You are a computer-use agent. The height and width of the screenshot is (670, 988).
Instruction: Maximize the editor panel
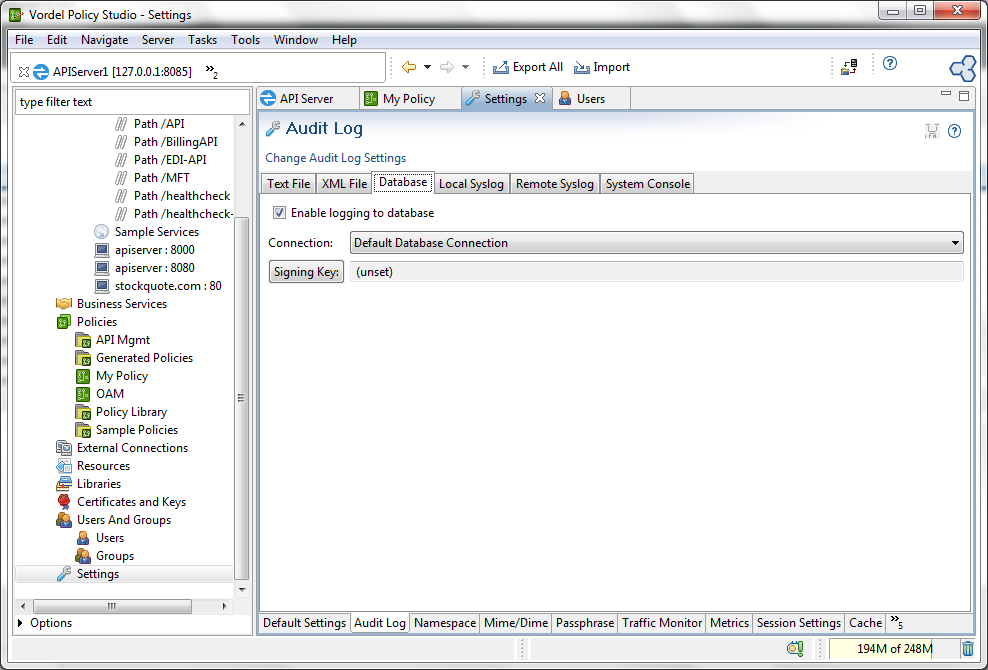pos(963,96)
